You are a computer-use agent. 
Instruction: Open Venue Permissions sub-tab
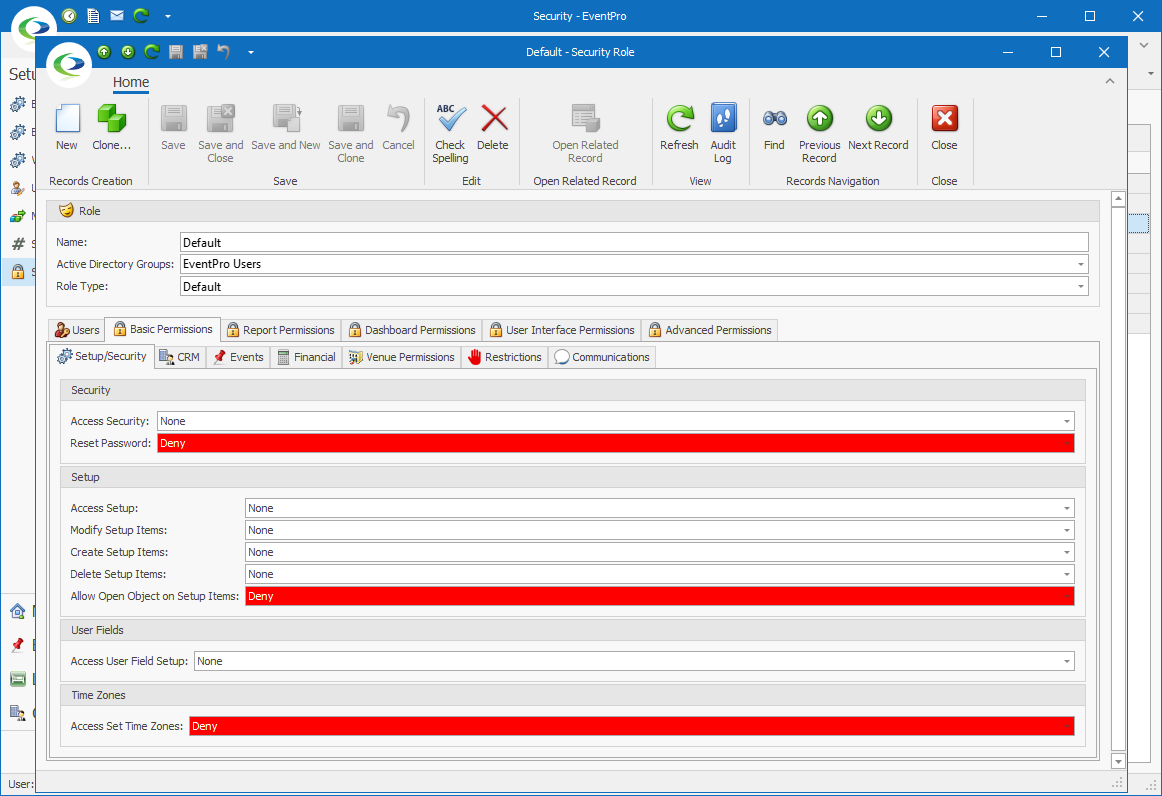pyautogui.click(x=402, y=357)
